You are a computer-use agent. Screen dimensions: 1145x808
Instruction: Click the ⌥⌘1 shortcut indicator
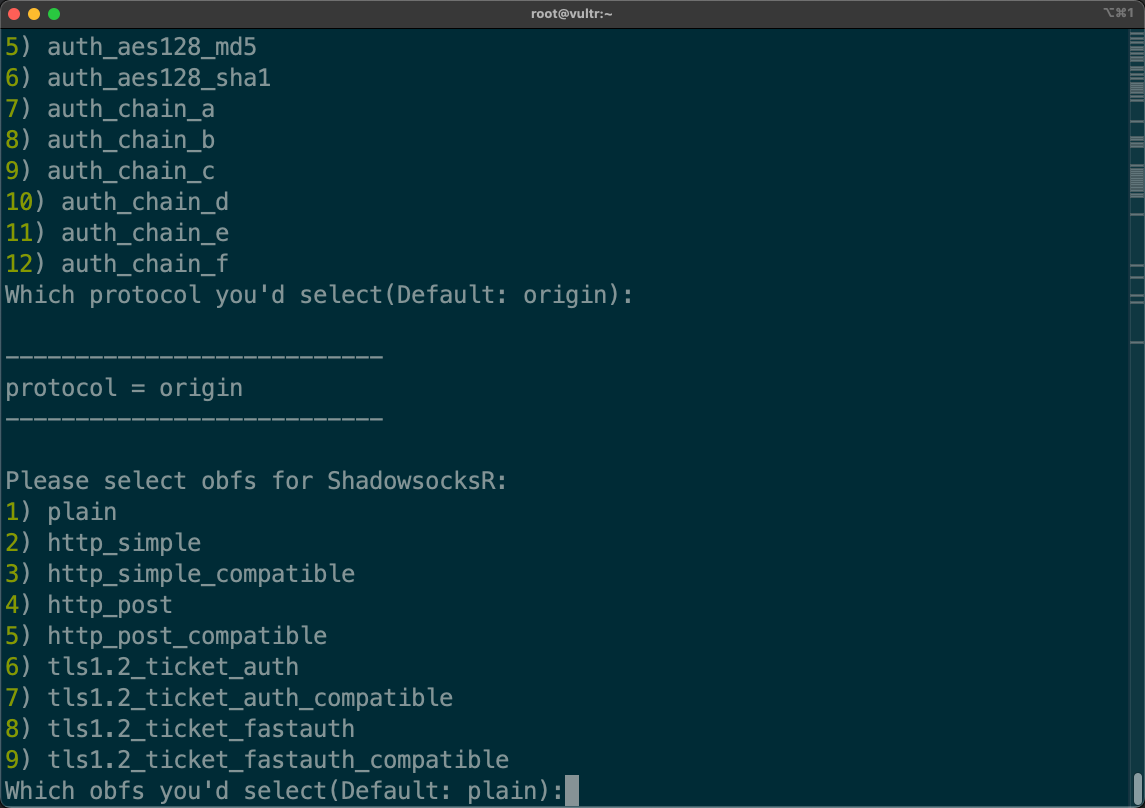click(x=1118, y=14)
